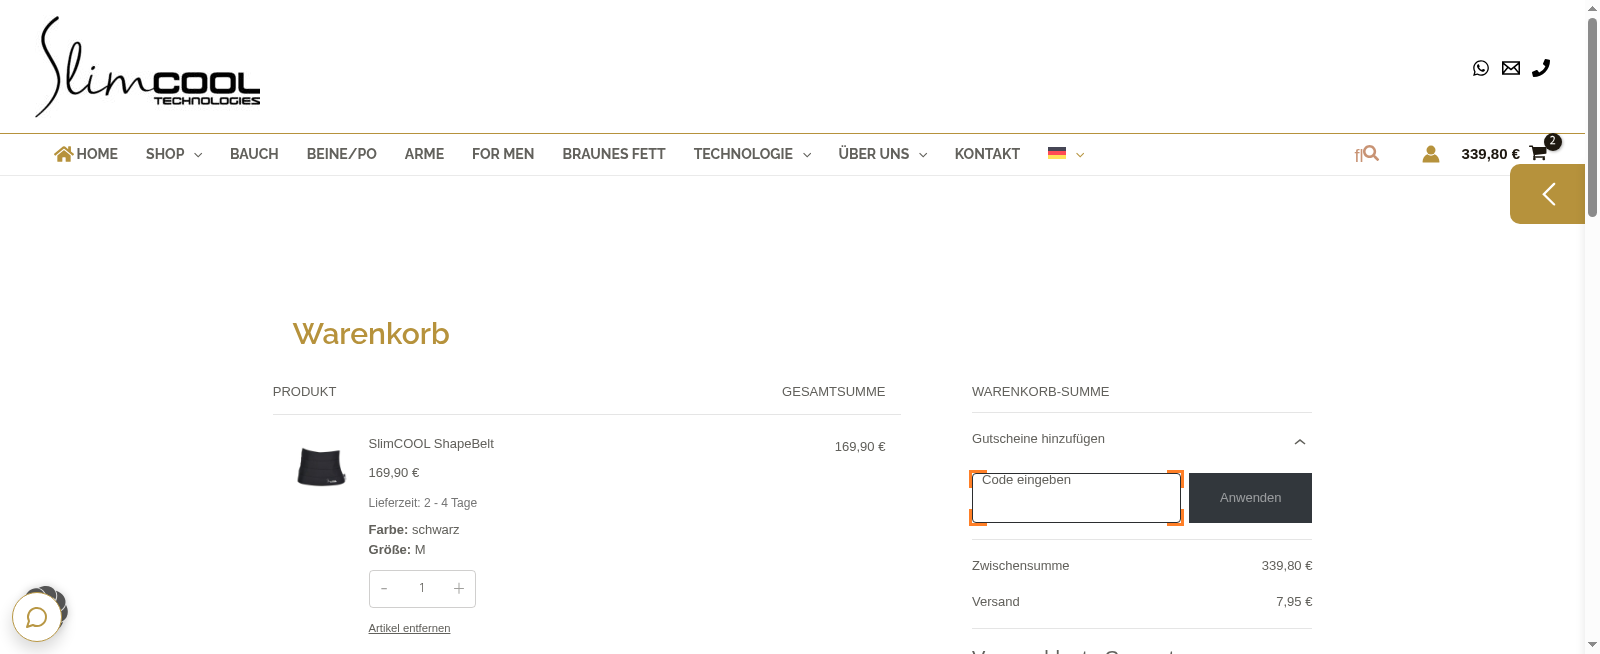Increase ShapeBelt quantity with plus
This screenshot has width=1600, height=654.
[458, 589]
